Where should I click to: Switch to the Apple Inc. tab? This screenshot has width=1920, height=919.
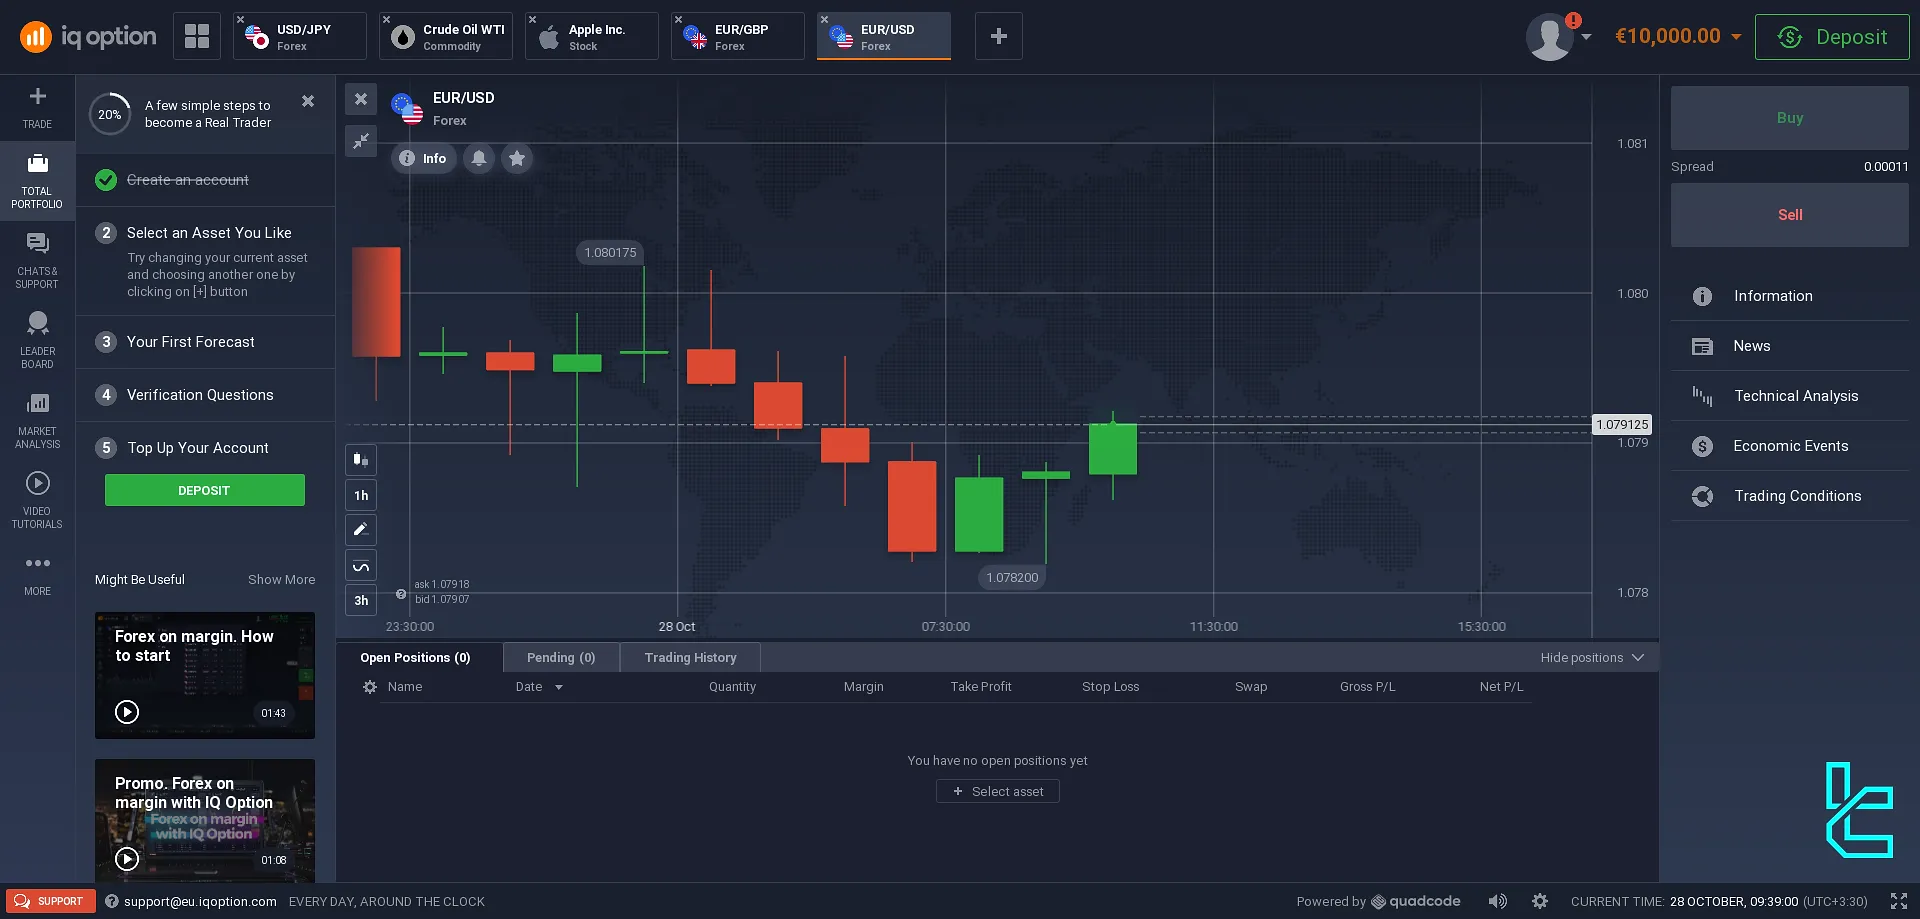[592, 37]
